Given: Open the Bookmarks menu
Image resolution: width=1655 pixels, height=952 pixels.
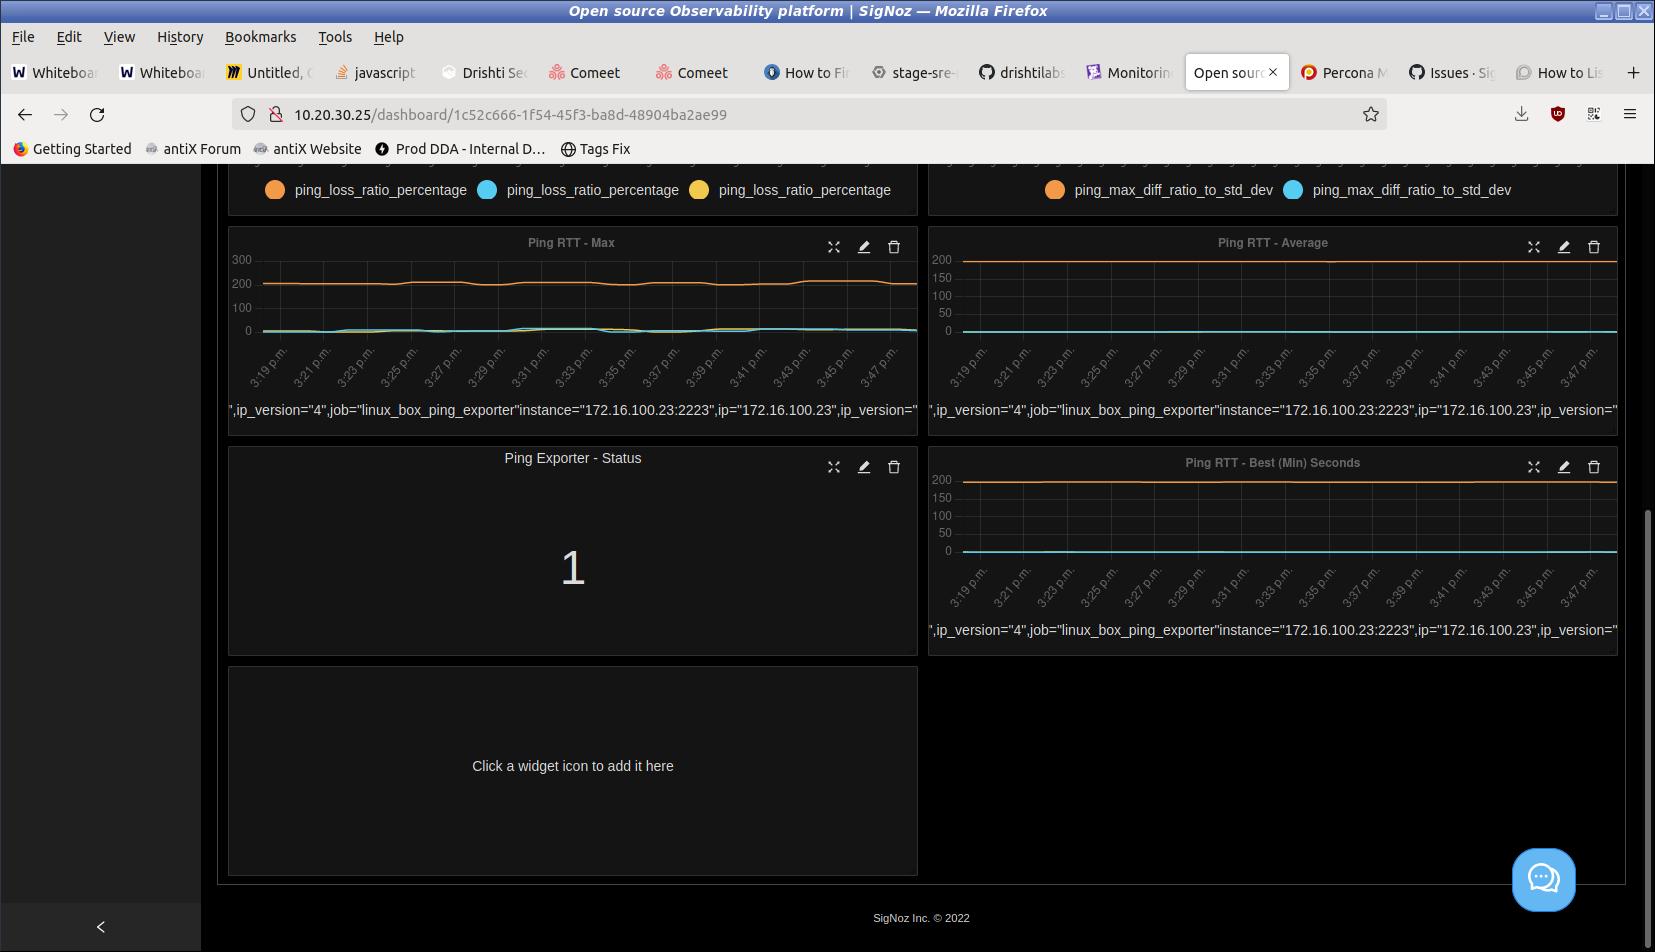Looking at the screenshot, I should coord(260,37).
